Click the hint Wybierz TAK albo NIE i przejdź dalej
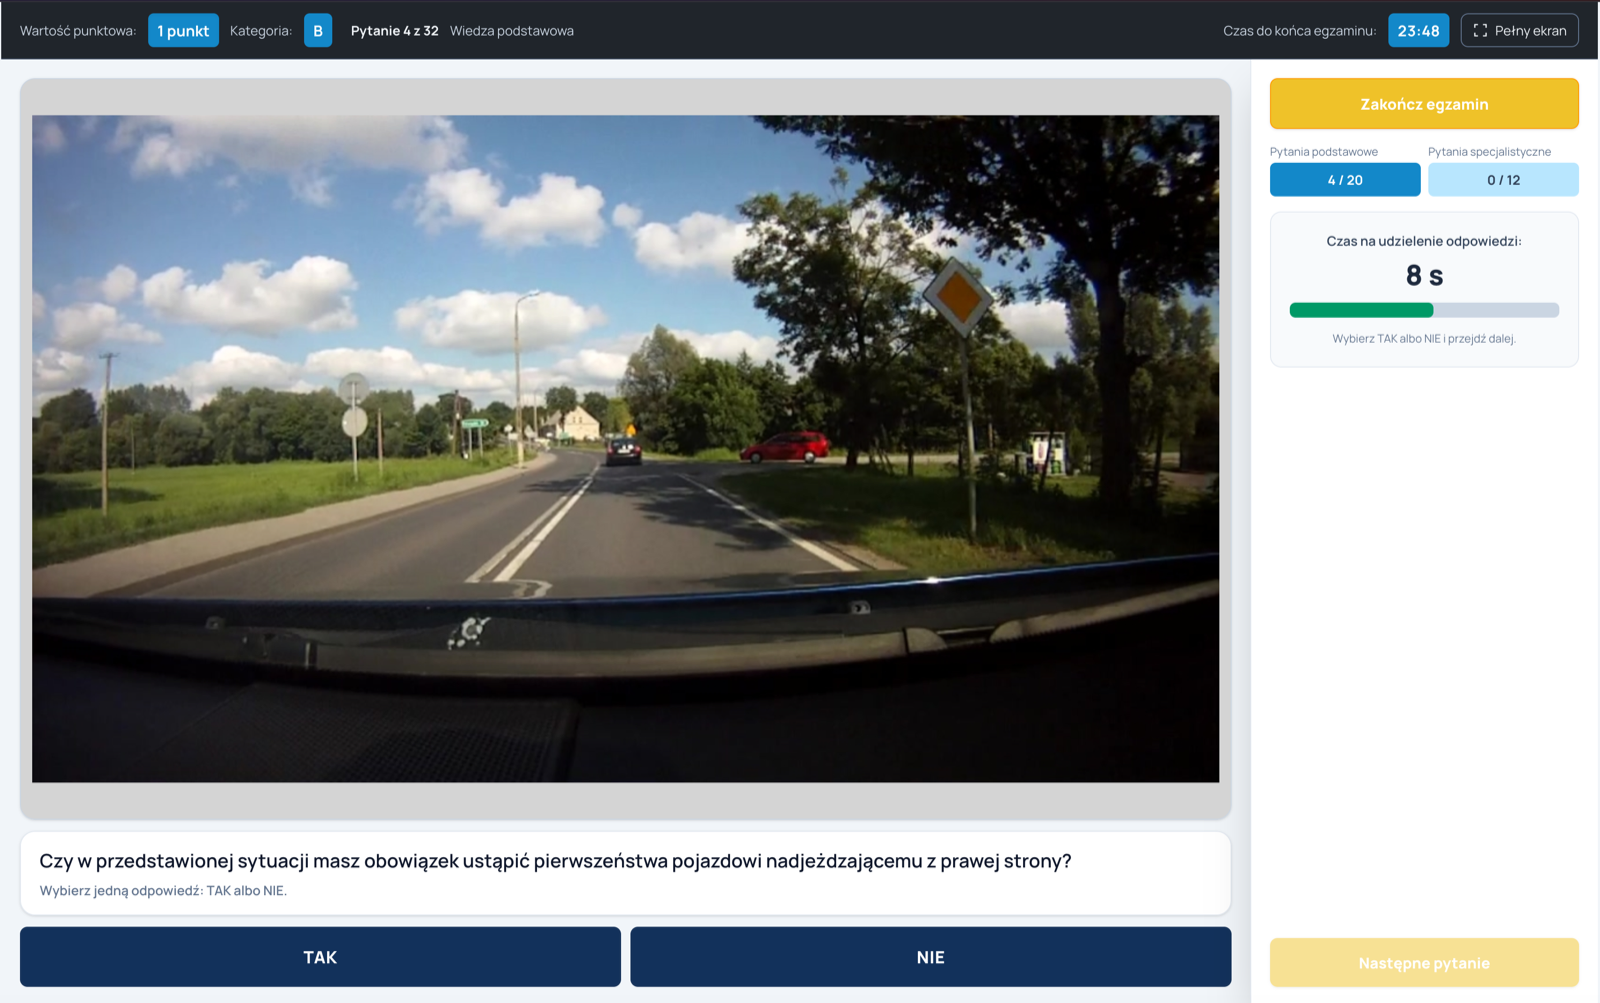The image size is (1600, 1003). (1424, 339)
